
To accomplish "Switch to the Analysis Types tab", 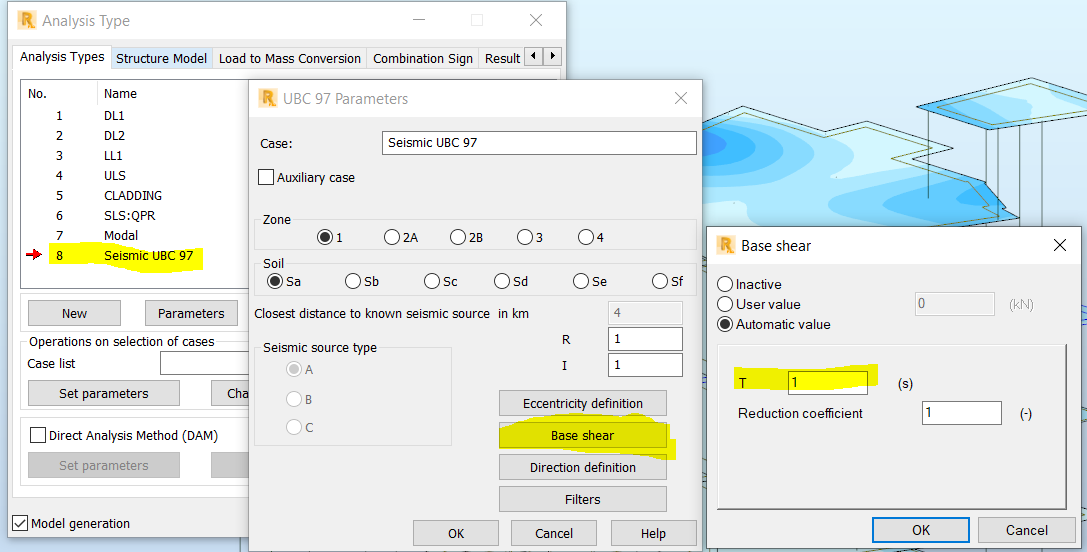I will coord(62,57).
